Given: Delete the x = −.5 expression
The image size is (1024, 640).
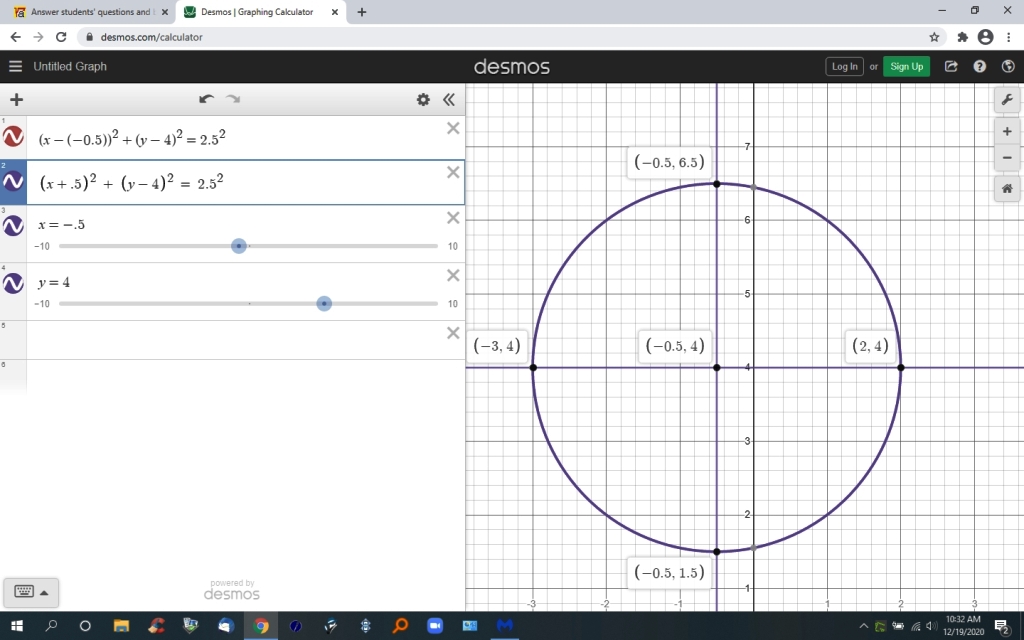Looking at the screenshot, I should (453, 218).
